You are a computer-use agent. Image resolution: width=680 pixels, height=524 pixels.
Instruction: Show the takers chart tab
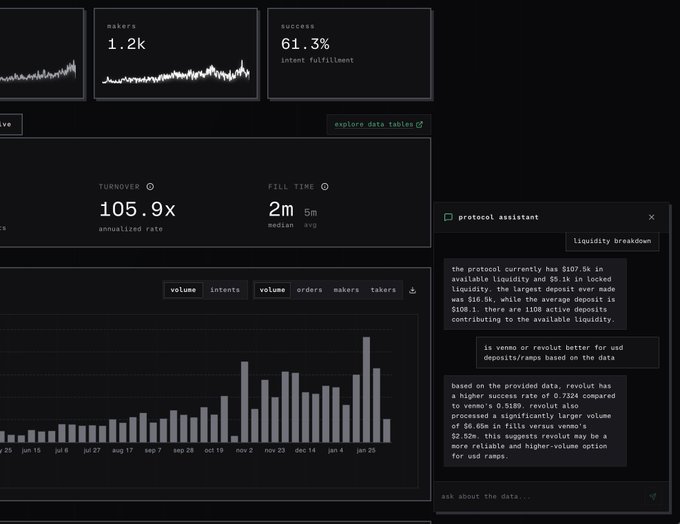pos(383,290)
